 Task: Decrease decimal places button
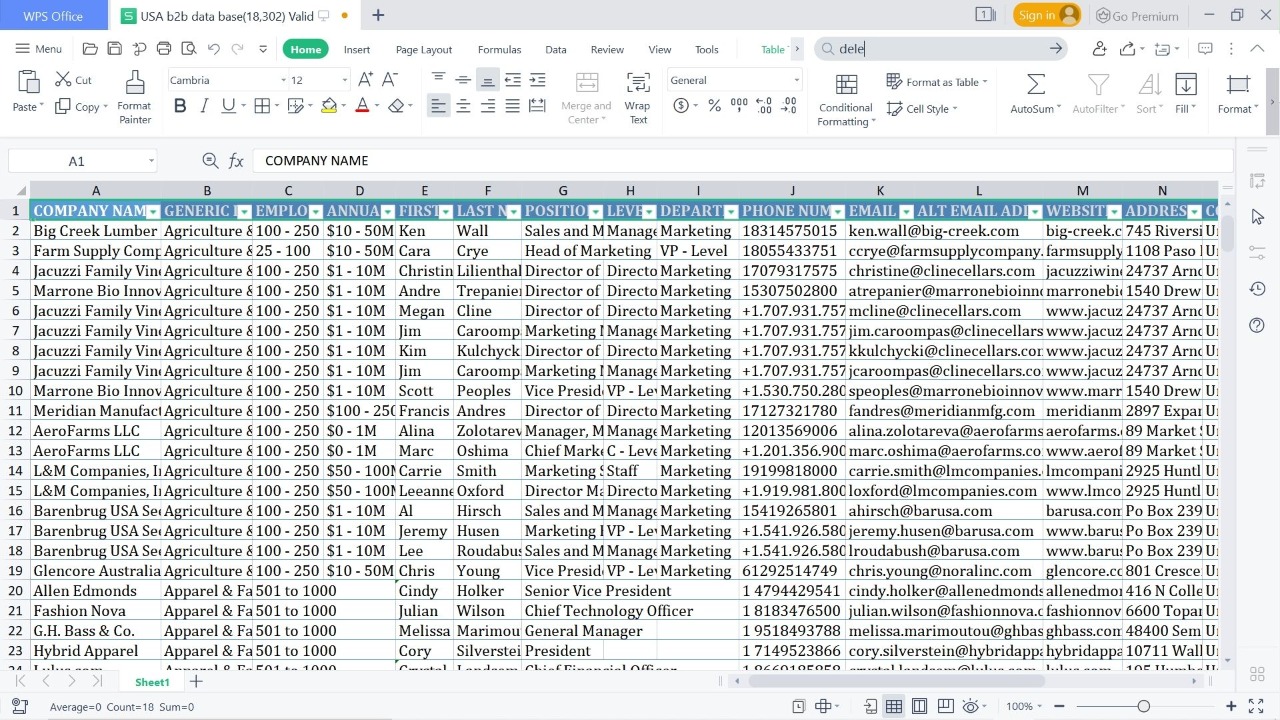point(789,106)
